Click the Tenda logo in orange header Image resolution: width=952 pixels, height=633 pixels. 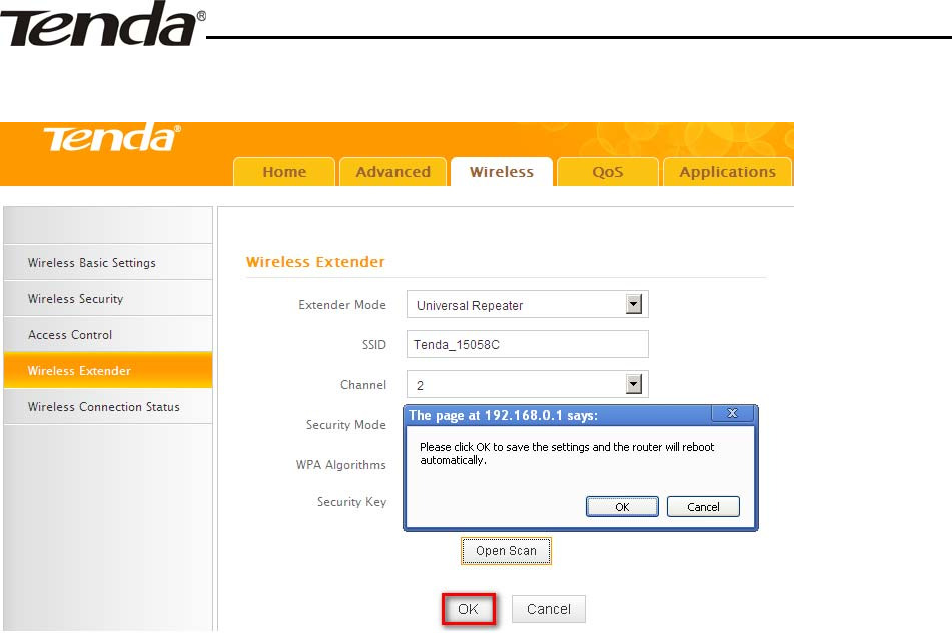112,138
